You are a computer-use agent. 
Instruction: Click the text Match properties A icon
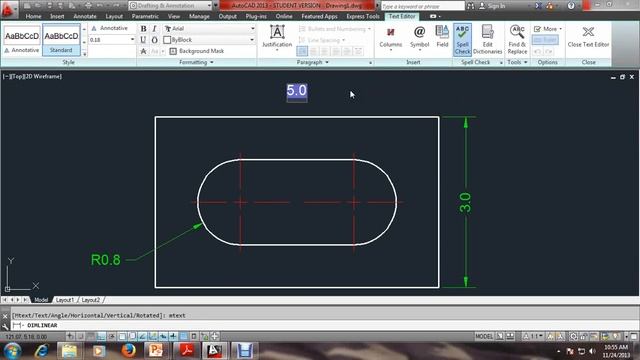point(143,51)
